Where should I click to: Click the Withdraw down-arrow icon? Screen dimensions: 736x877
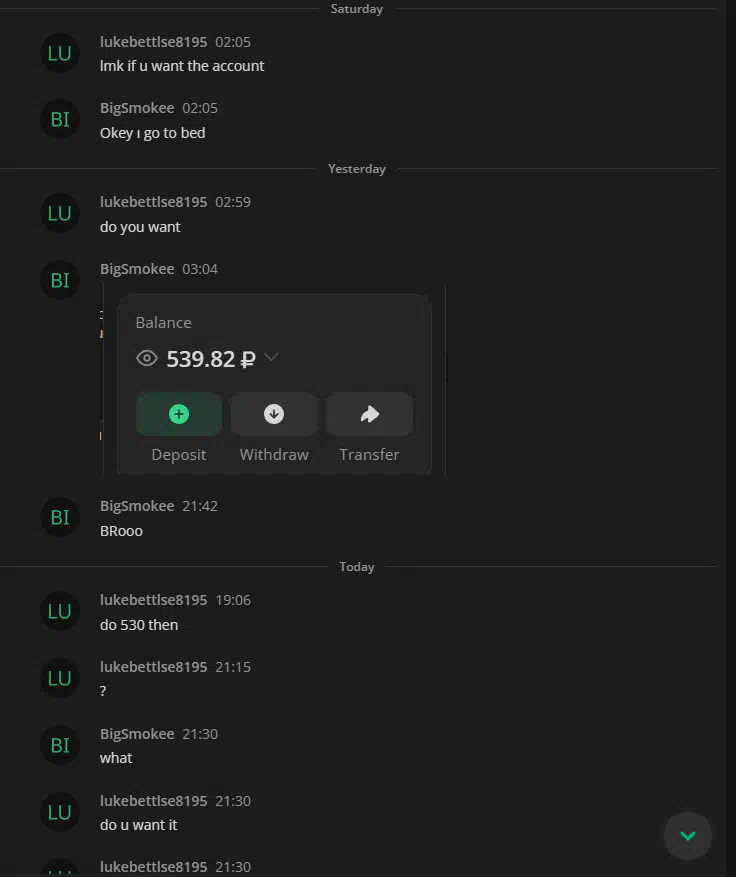(274, 414)
